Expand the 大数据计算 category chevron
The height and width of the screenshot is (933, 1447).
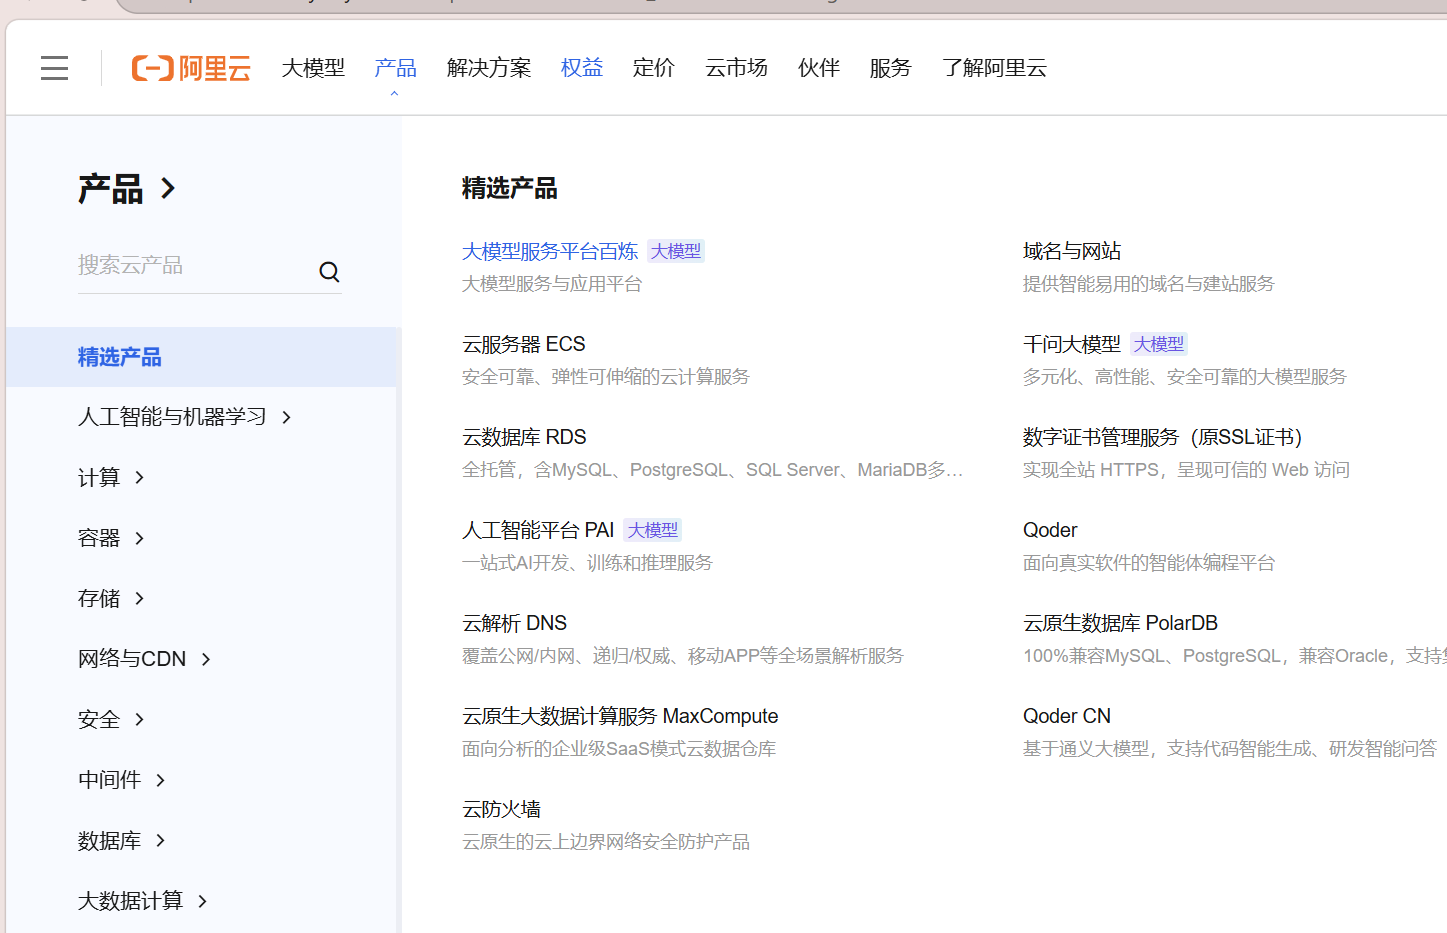pyautogui.click(x=203, y=901)
